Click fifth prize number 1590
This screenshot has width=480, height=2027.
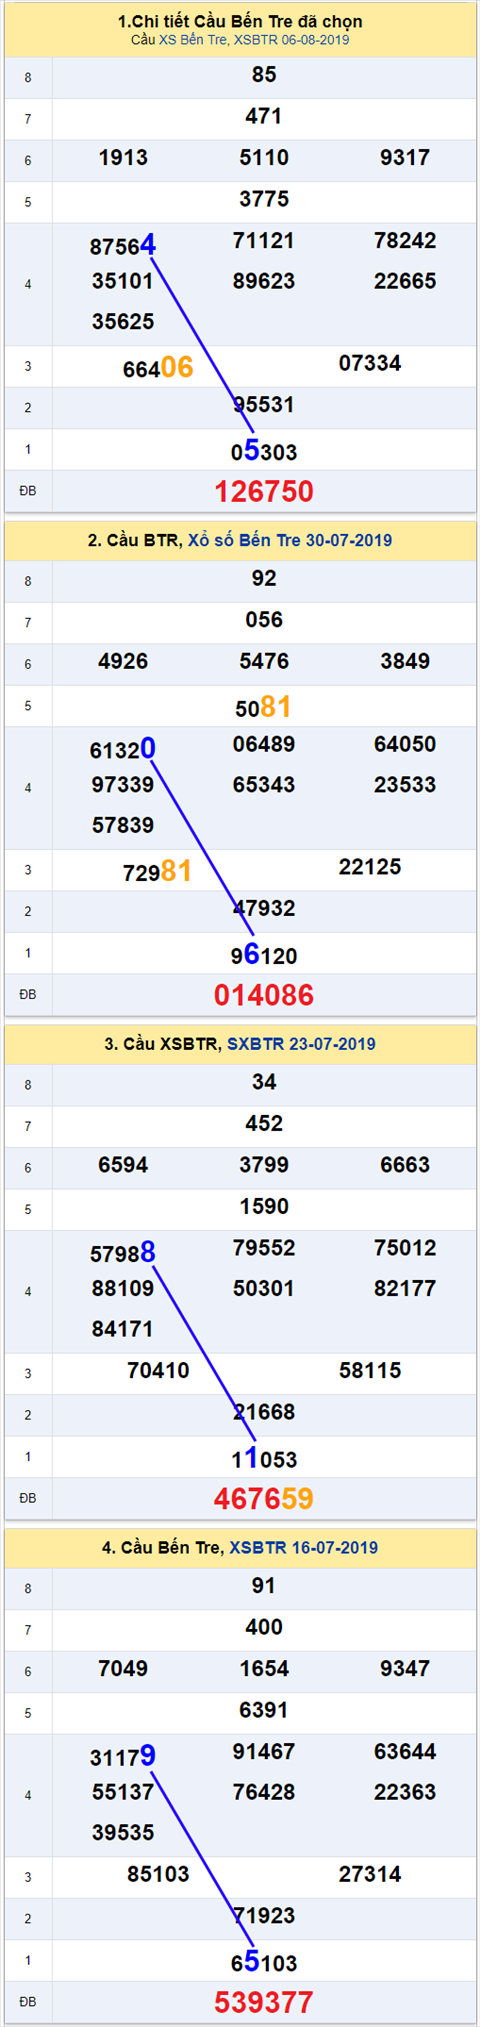(264, 1207)
